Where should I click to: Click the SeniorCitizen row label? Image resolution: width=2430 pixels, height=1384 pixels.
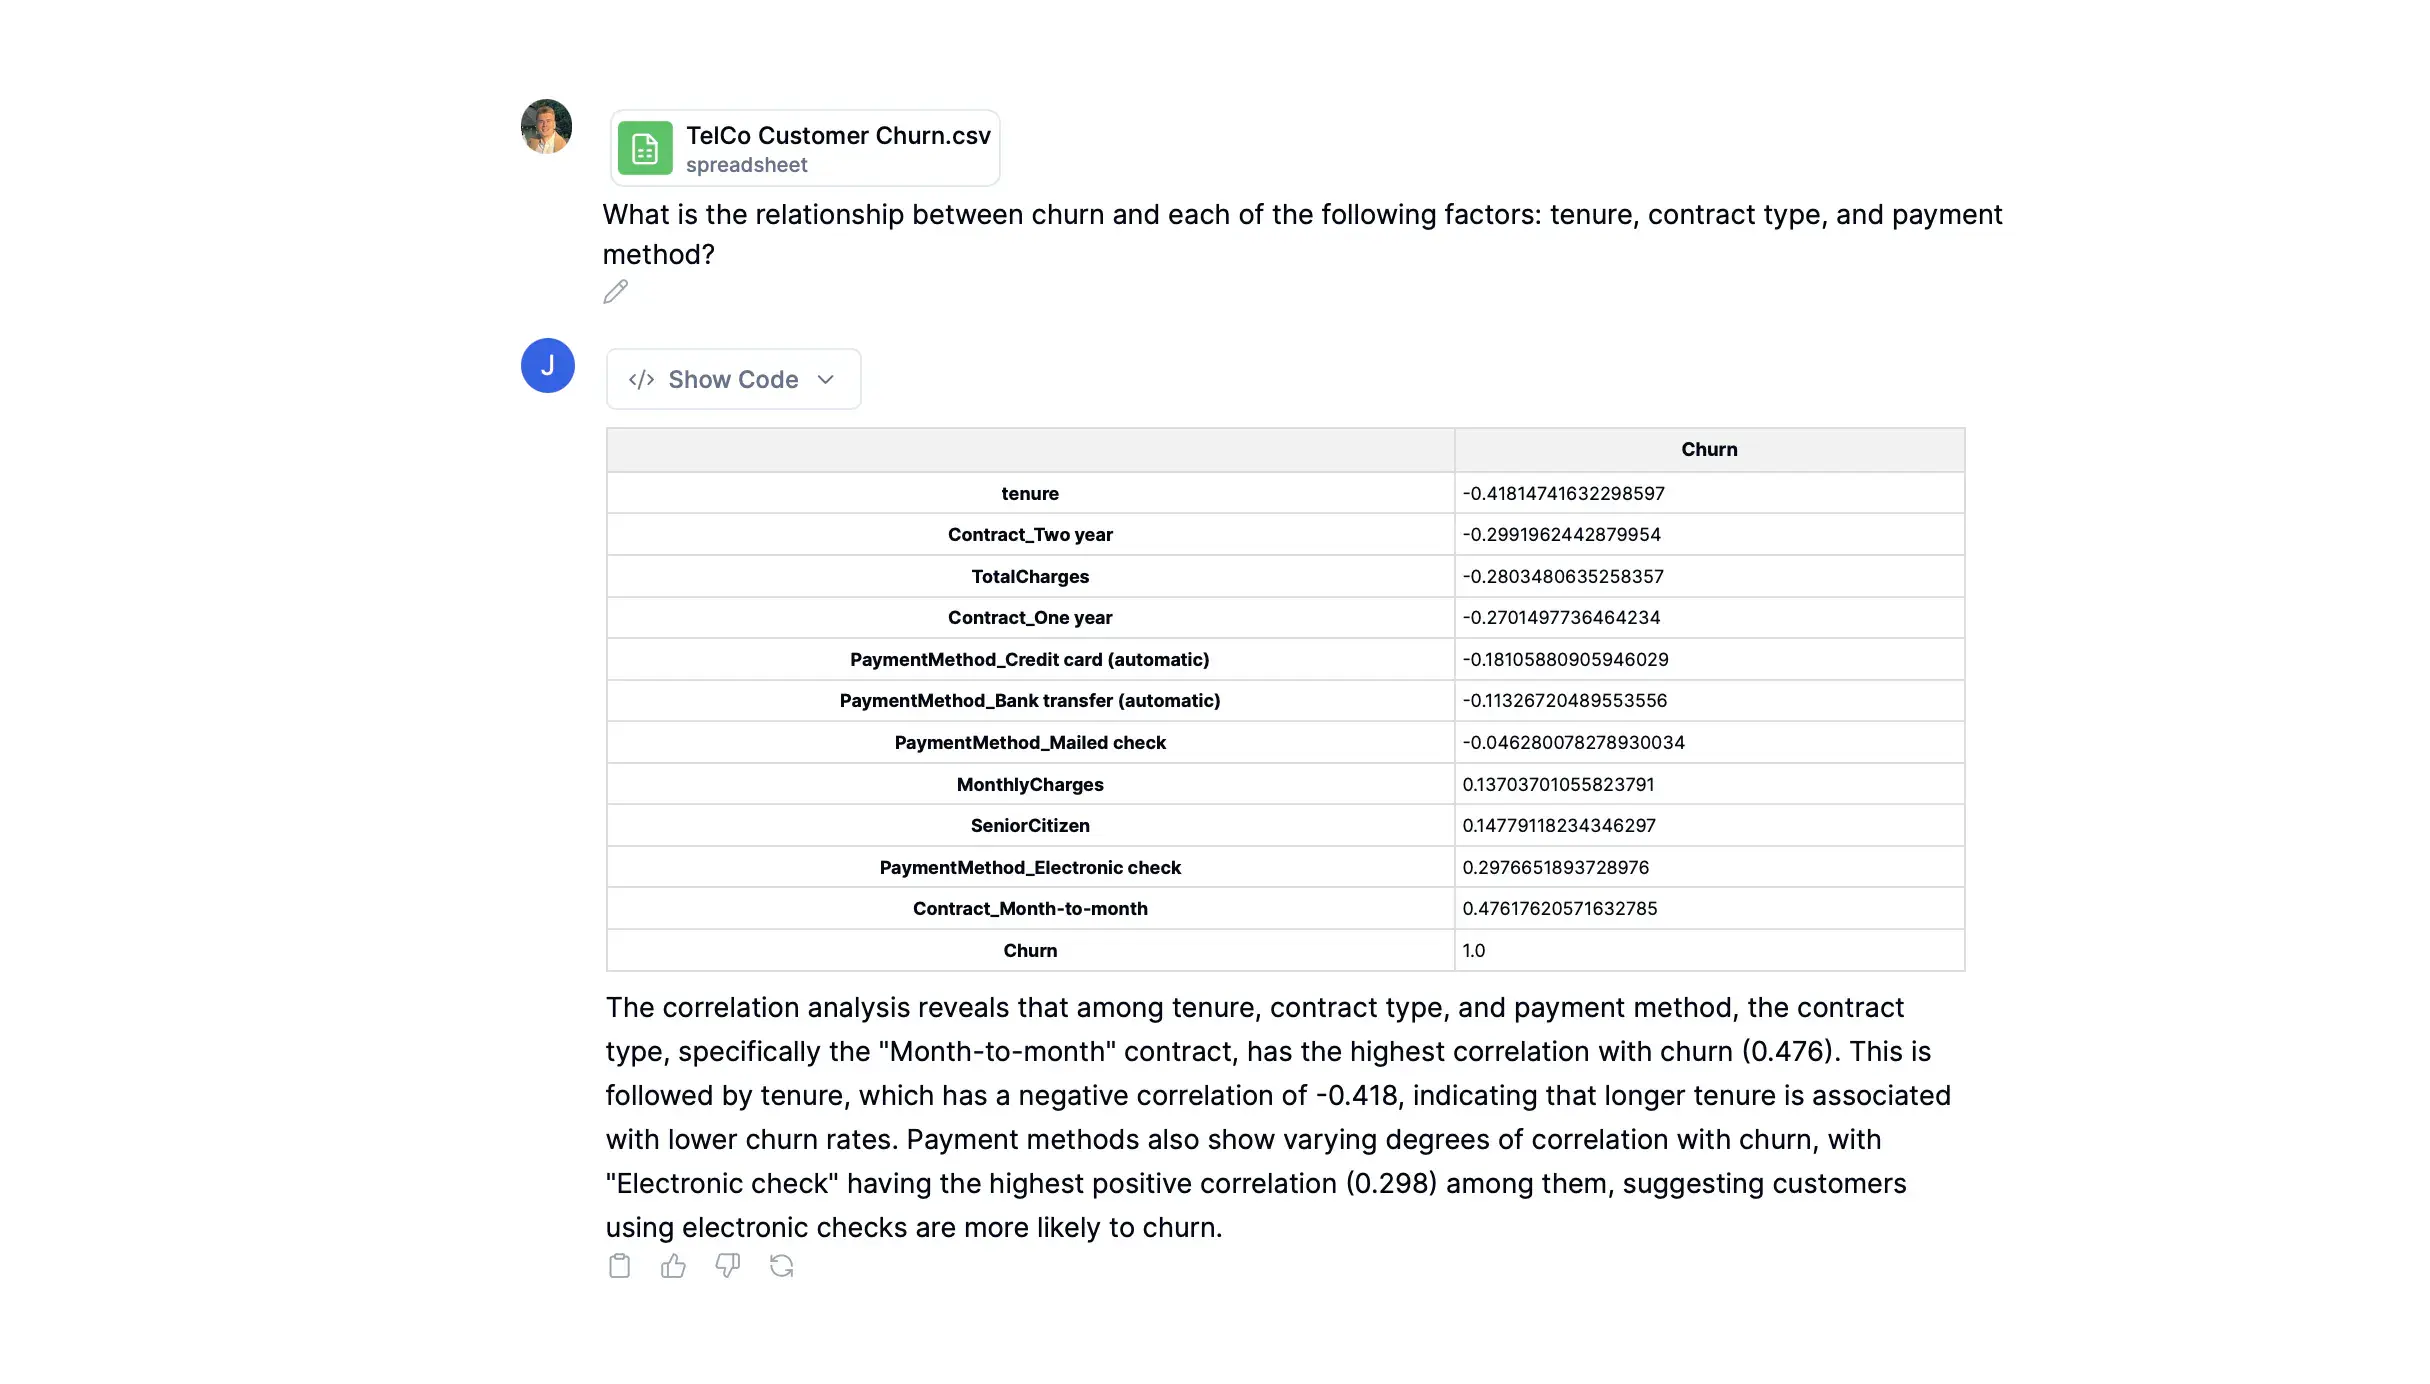click(1029, 825)
